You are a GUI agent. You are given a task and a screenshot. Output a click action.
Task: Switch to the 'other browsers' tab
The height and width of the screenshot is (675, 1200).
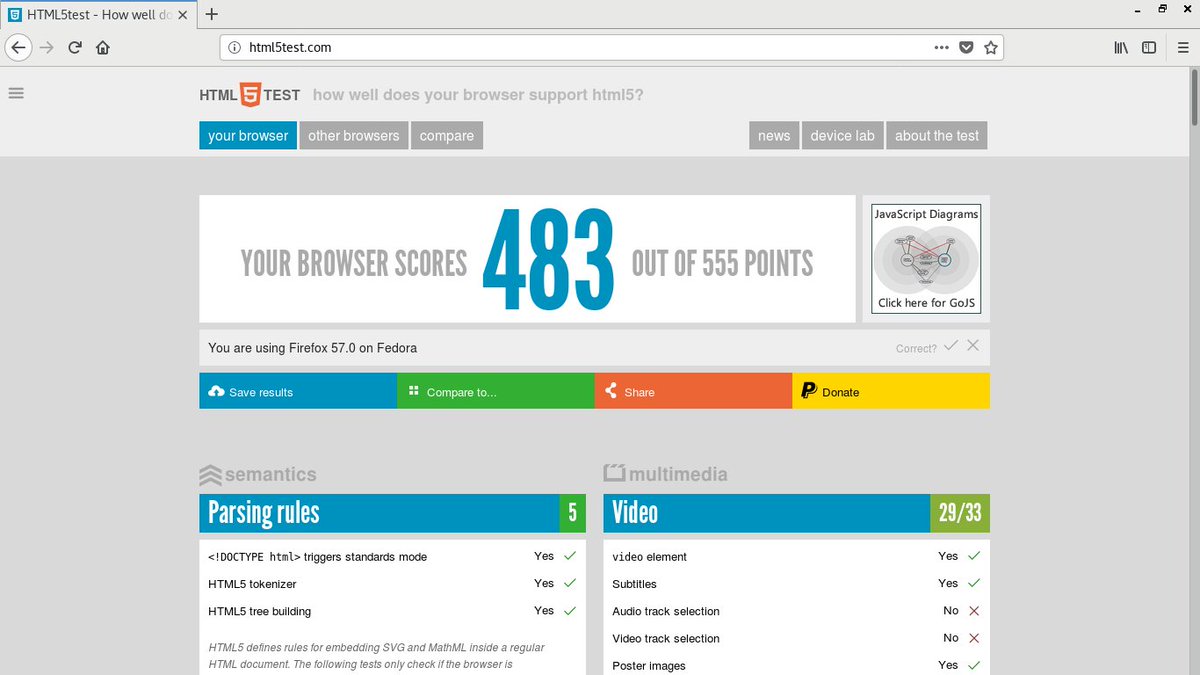[353, 136]
